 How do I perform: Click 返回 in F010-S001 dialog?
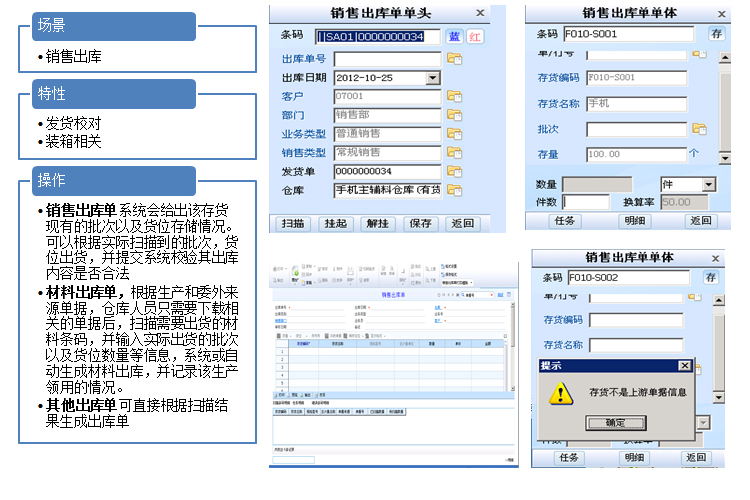coord(701,221)
